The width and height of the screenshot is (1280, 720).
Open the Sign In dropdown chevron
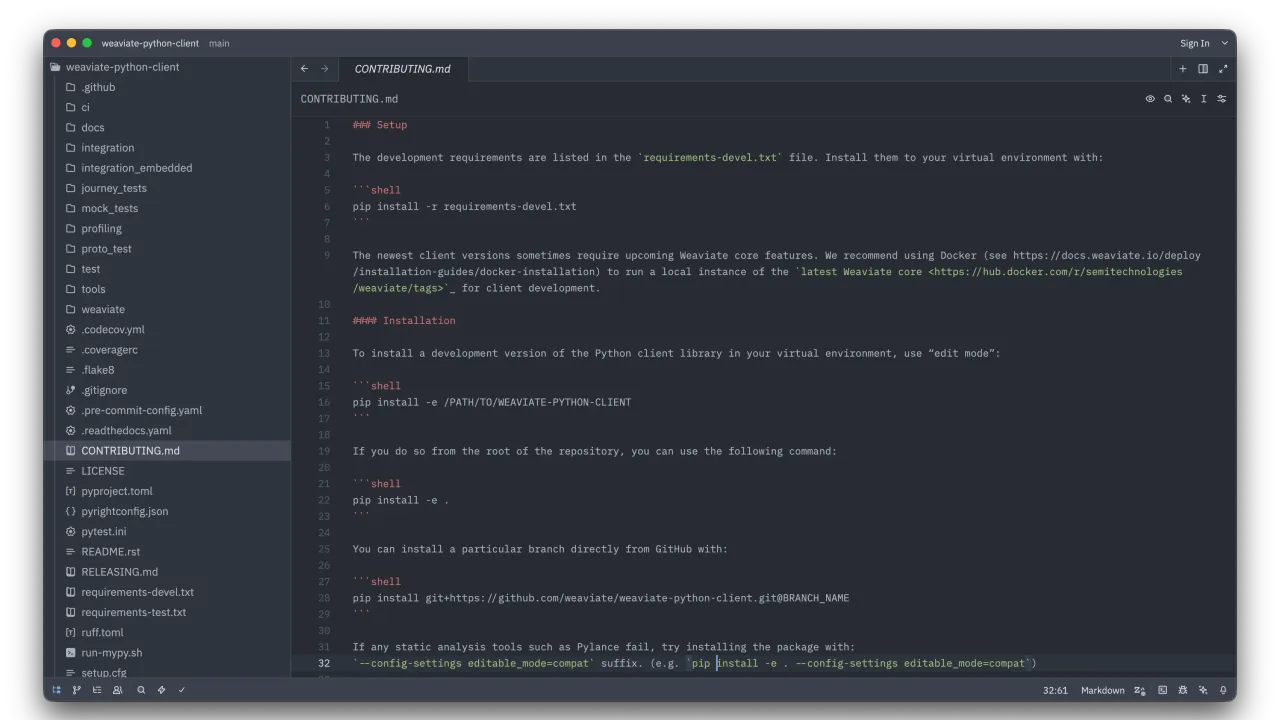(1225, 44)
